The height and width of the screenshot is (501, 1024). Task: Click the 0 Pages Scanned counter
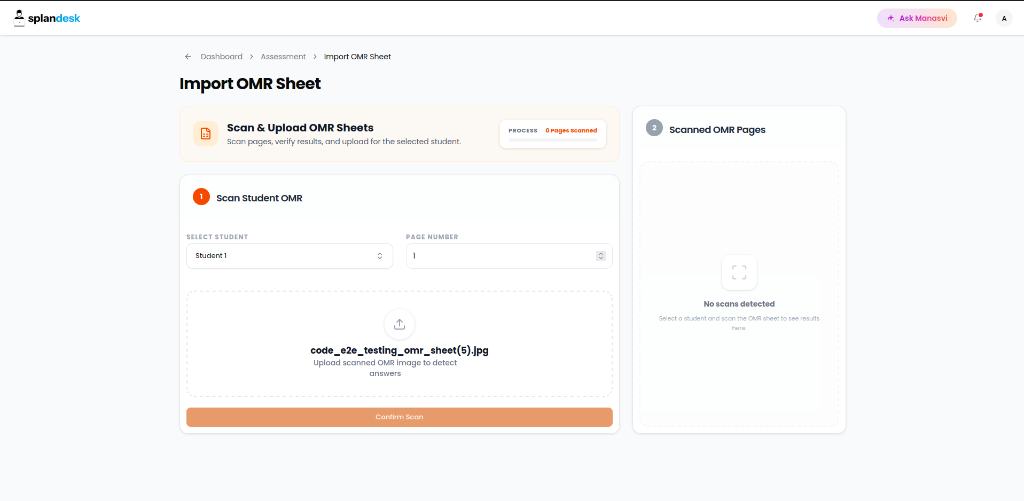click(x=571, y=131)
